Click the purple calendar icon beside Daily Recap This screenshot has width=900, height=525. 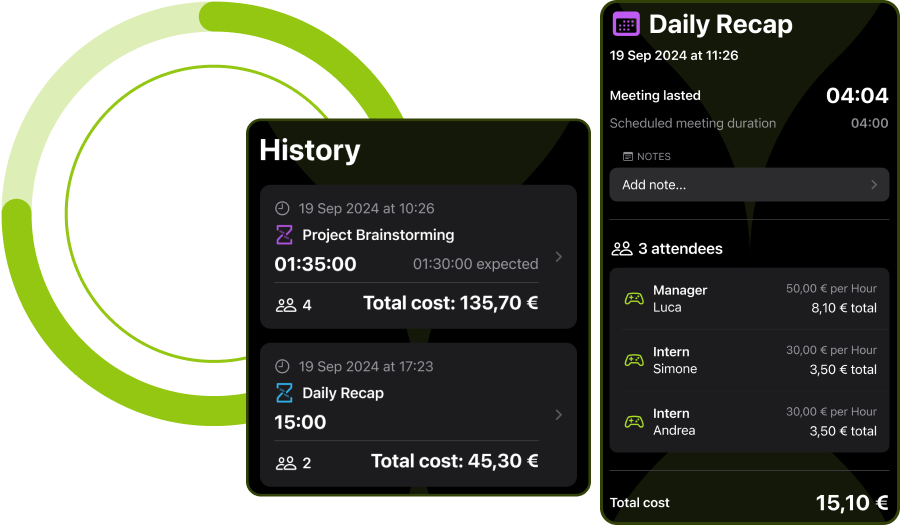[626, 24]
